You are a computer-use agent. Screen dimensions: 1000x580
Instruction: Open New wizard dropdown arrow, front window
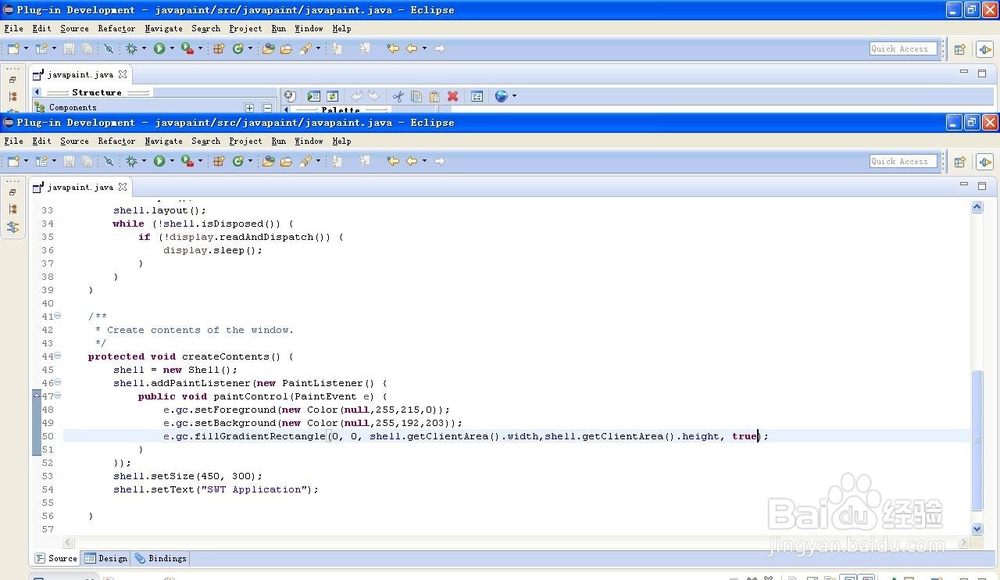(26, 161)
